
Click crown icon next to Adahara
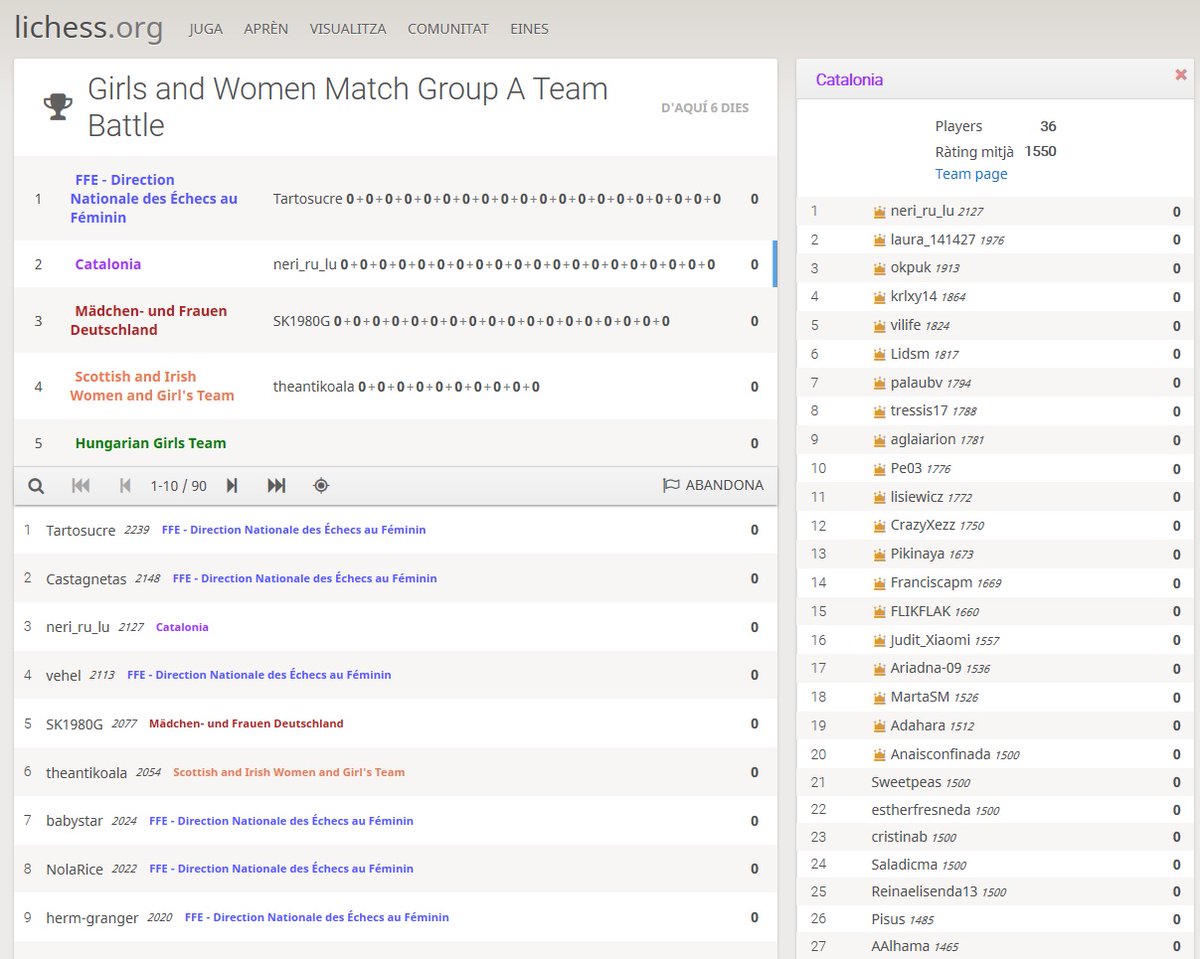coord(880,726)
